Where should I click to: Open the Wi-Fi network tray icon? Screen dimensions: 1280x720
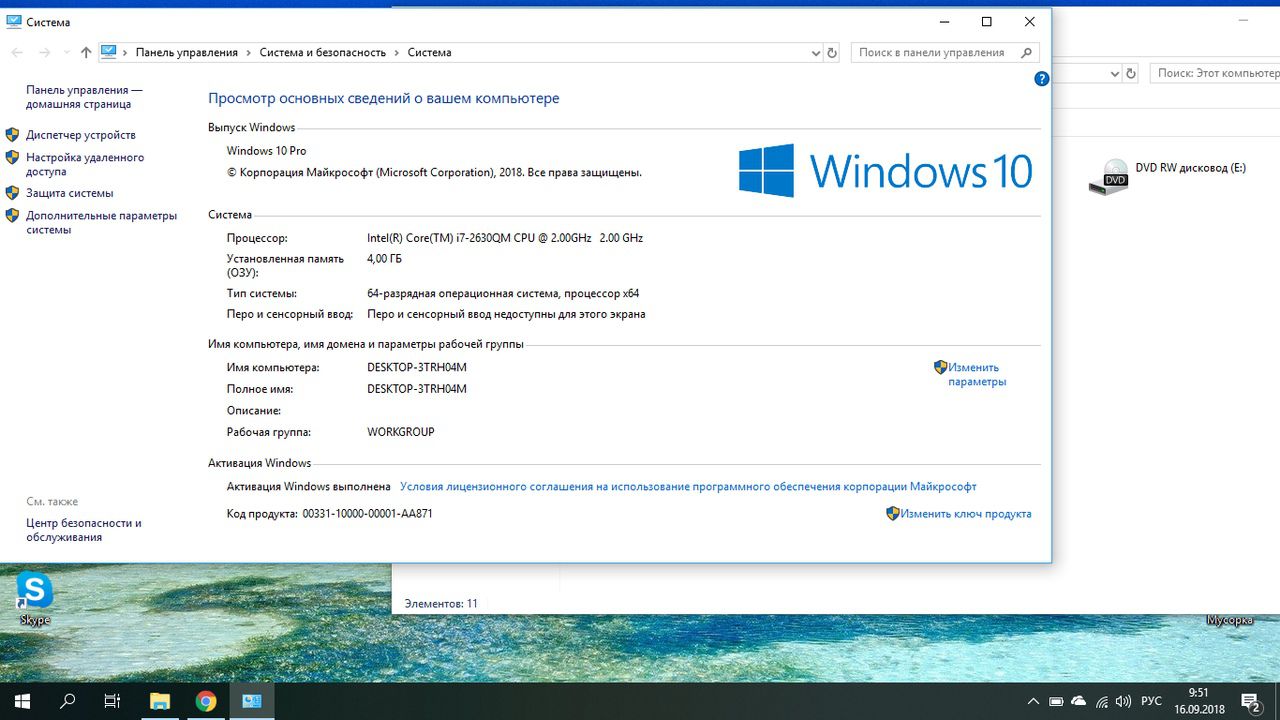coord(1101,702)
